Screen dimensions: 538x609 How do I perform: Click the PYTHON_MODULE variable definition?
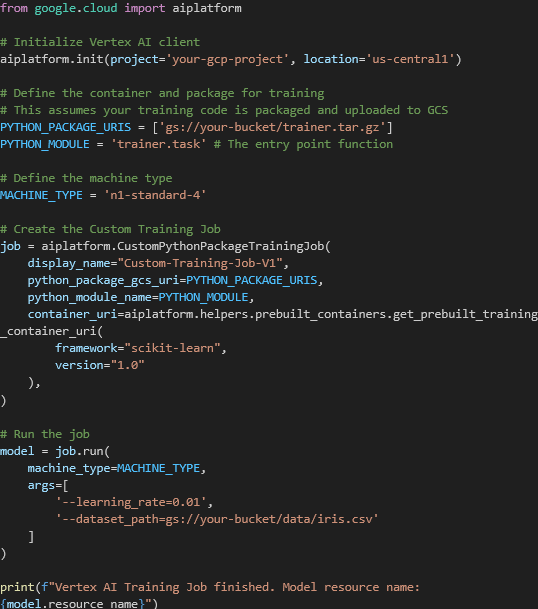(45, 144)
